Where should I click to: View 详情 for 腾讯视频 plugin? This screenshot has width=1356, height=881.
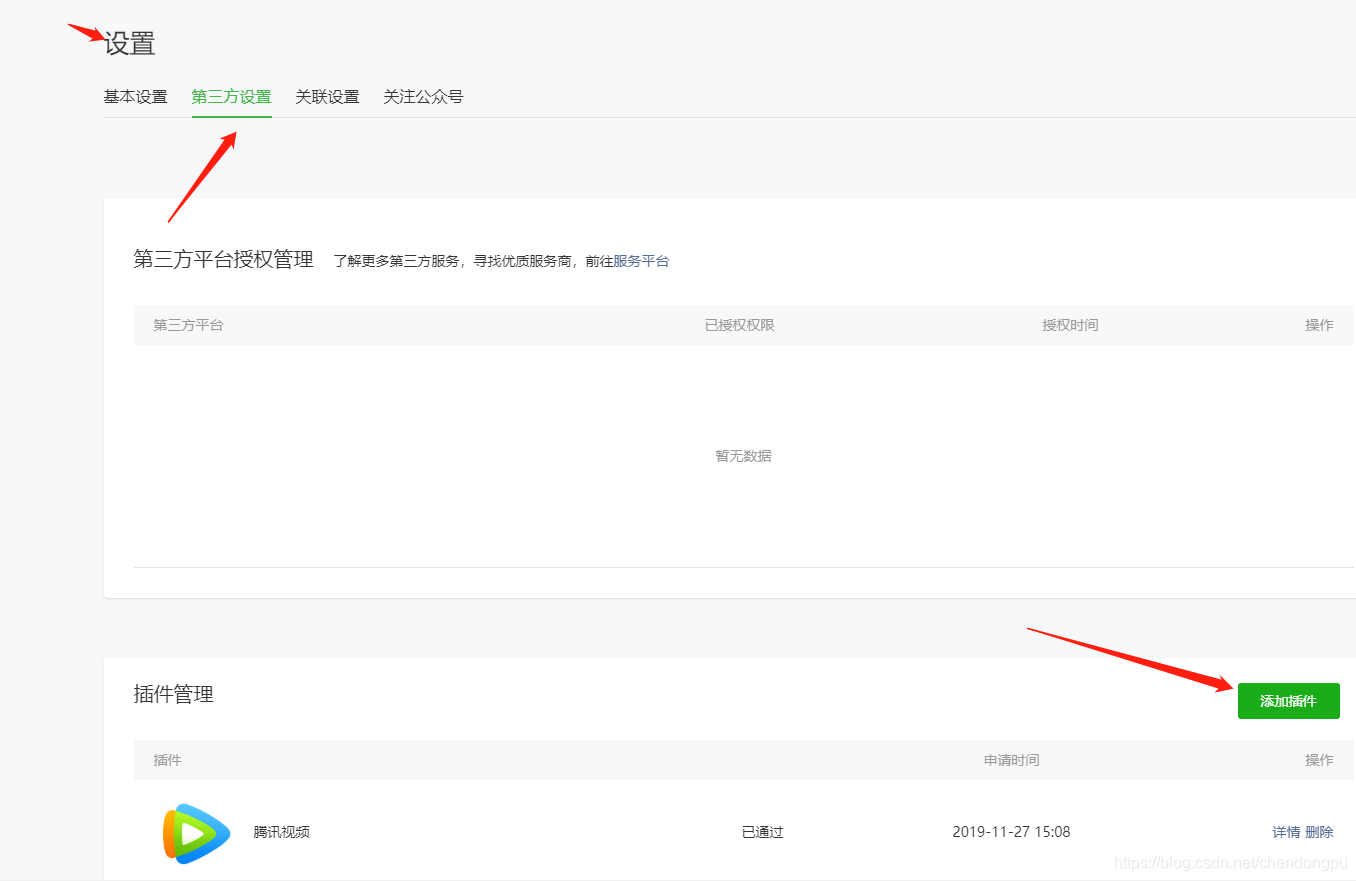pos(1286,832)
